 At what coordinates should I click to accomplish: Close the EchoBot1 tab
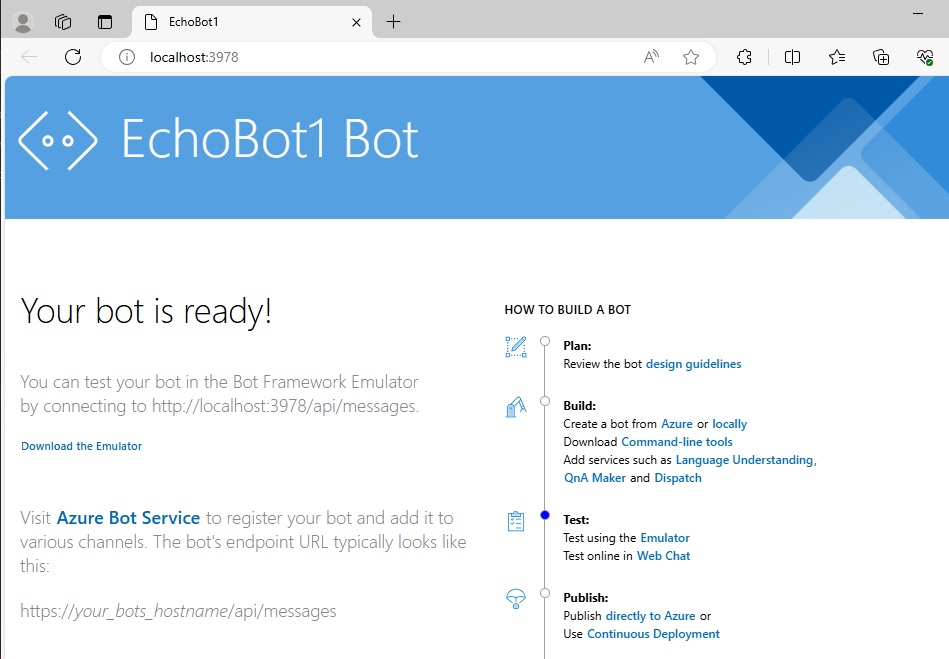[356, 22]
